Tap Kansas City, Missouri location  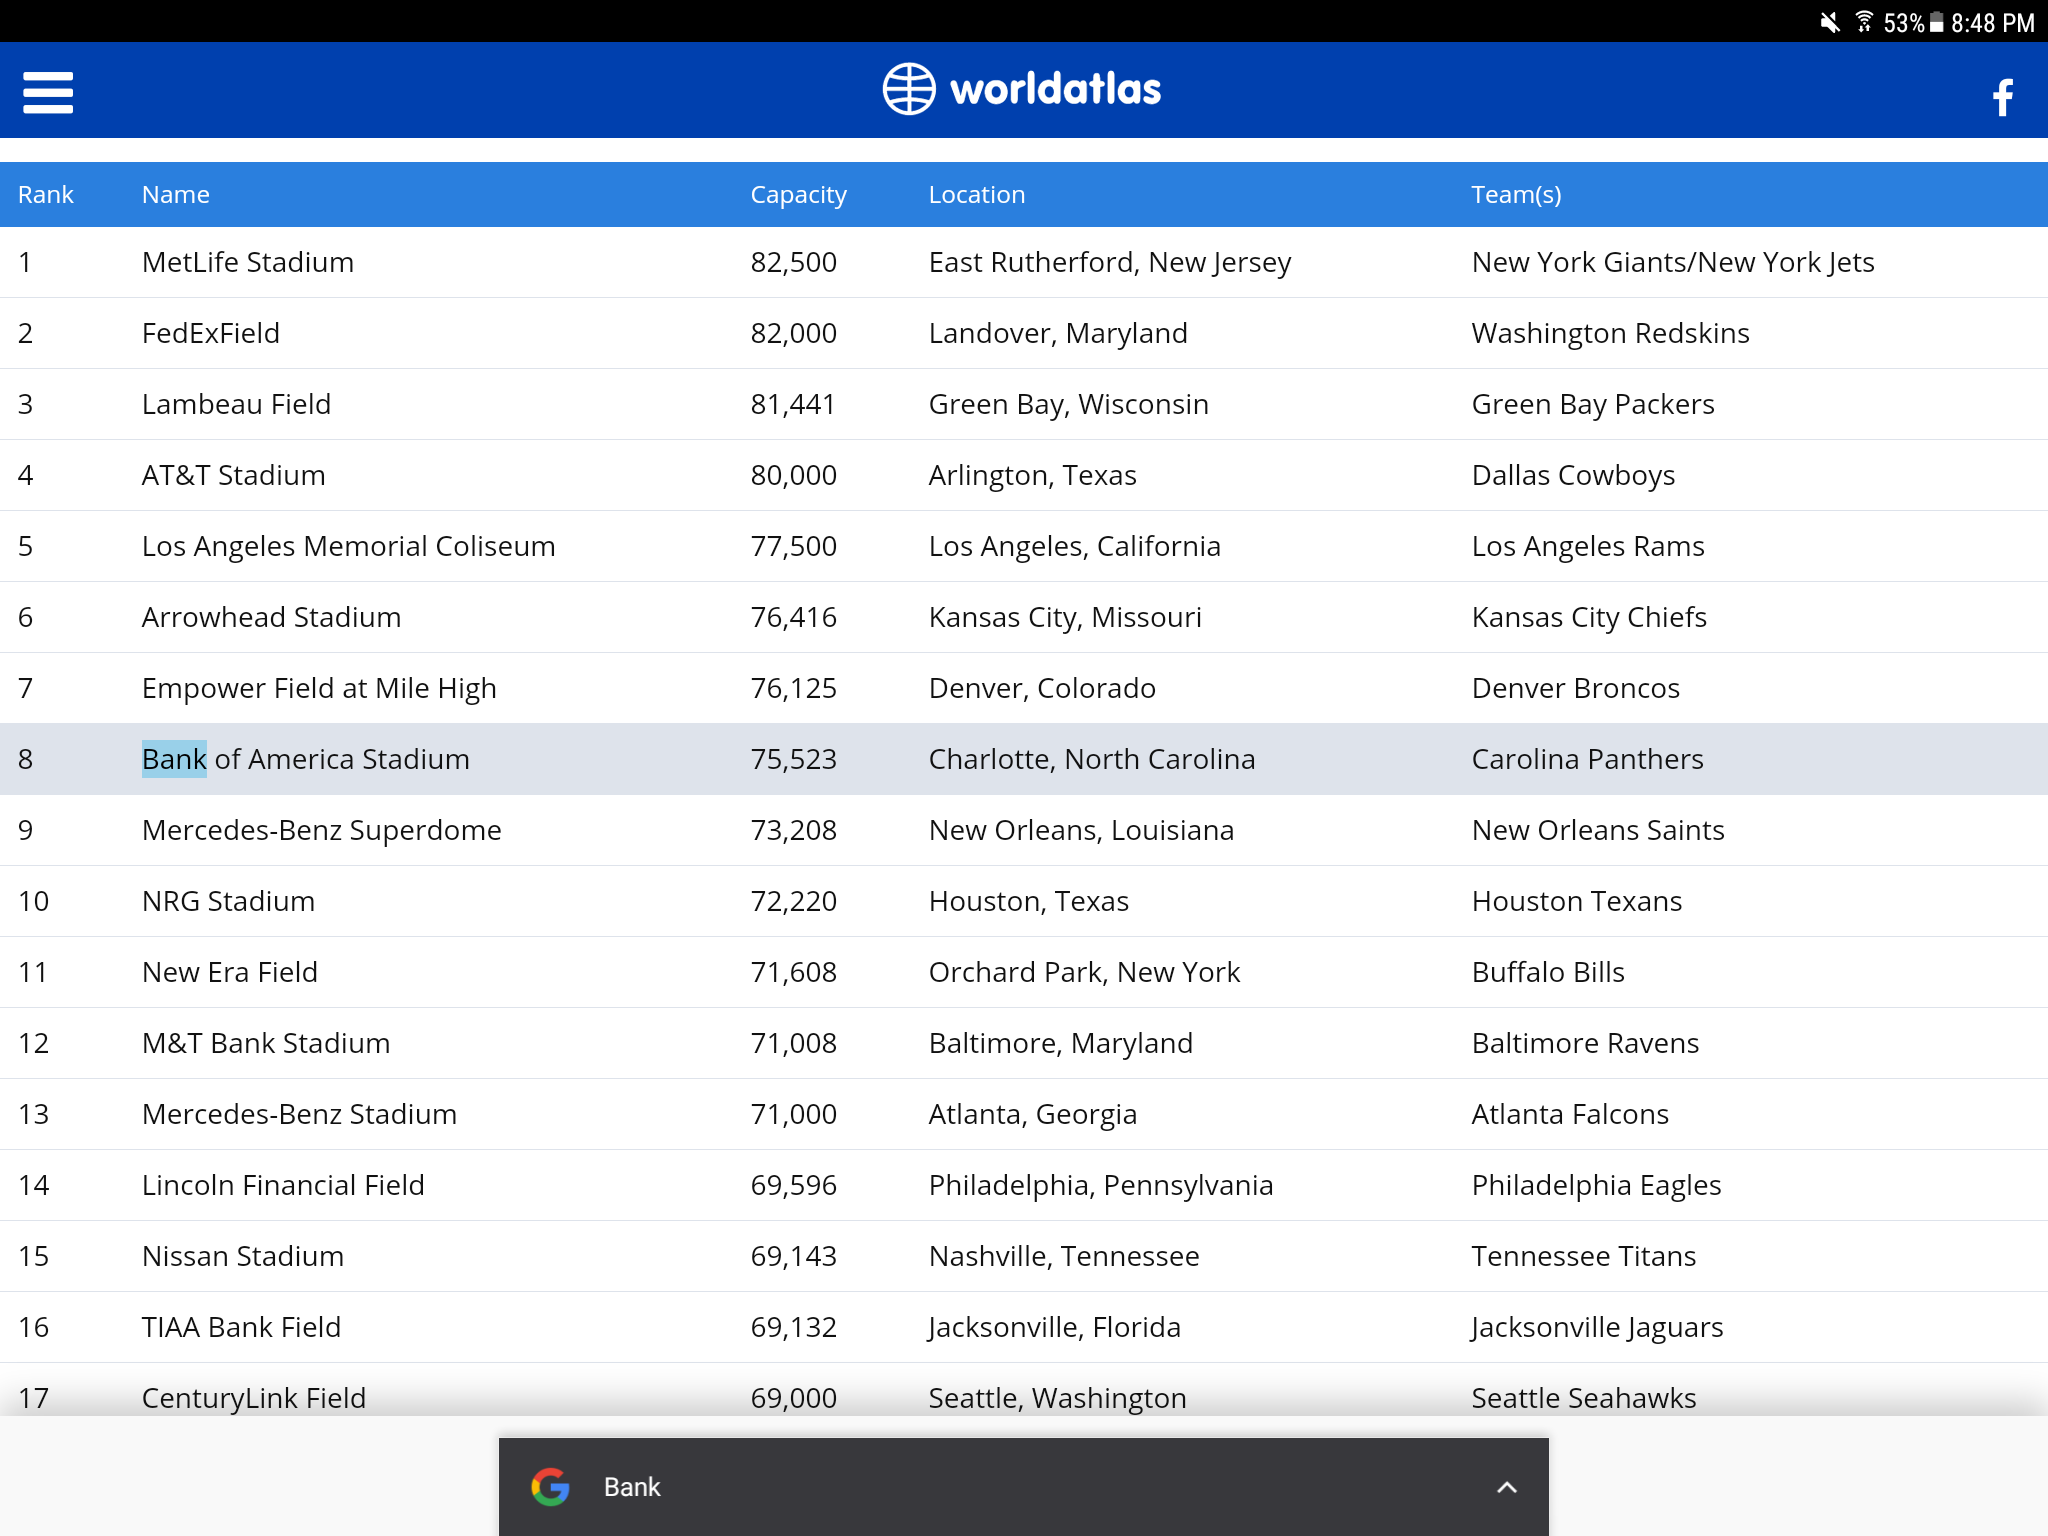pos(1066,617)
